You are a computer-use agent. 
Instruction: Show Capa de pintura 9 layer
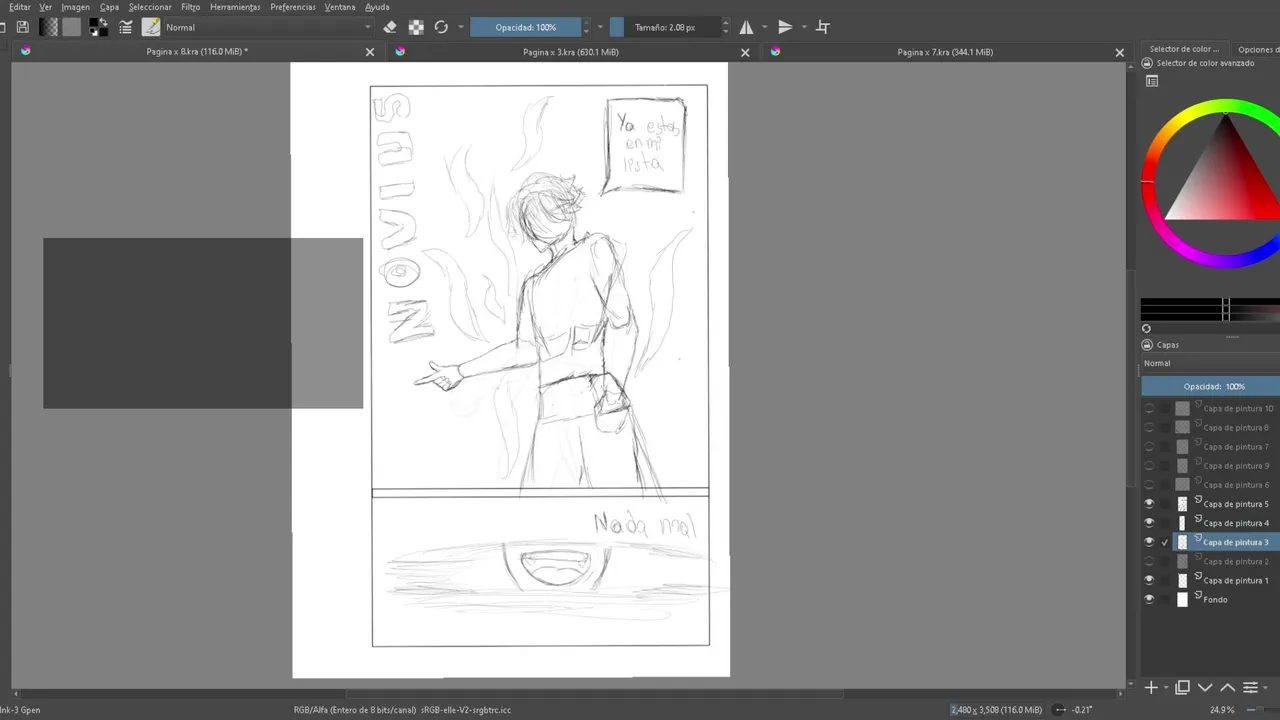point(1149,465)
